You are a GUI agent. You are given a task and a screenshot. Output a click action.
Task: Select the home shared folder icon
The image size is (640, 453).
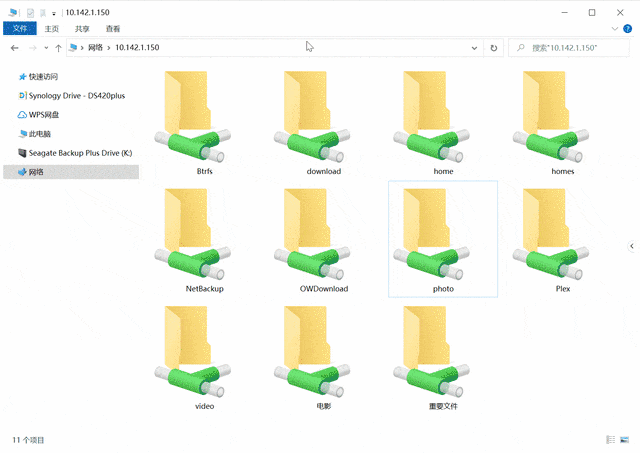coord(431,117)
